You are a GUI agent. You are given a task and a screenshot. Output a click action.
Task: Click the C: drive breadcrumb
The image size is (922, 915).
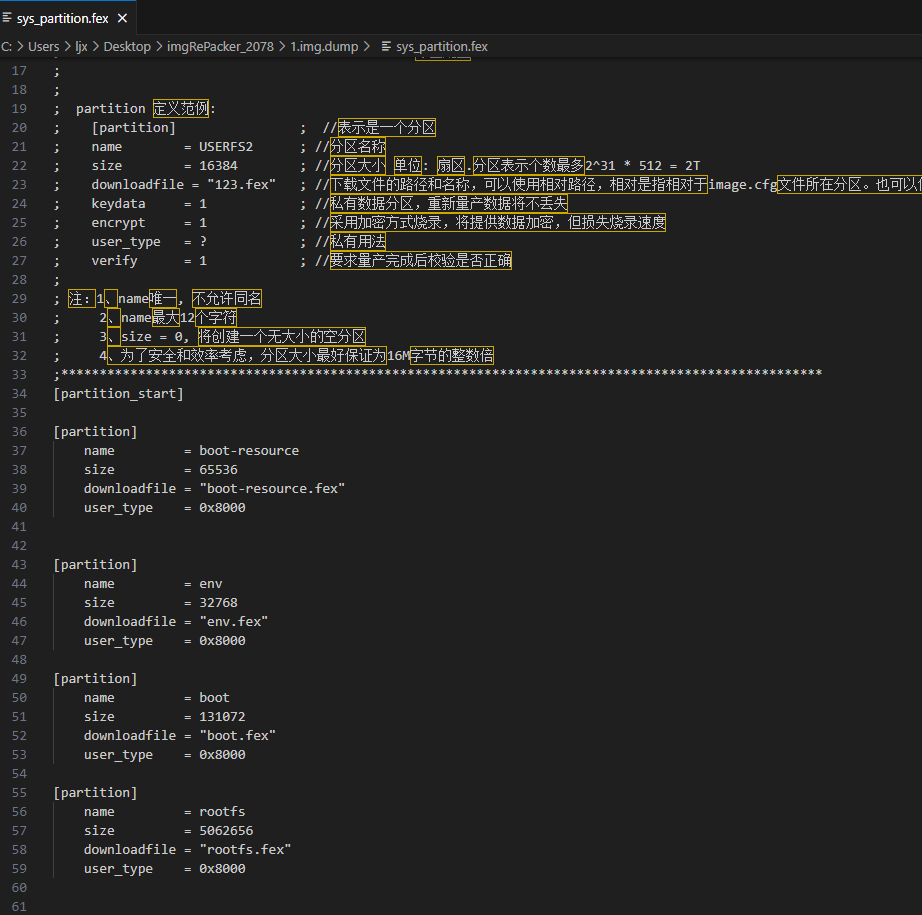click(6, 46)
